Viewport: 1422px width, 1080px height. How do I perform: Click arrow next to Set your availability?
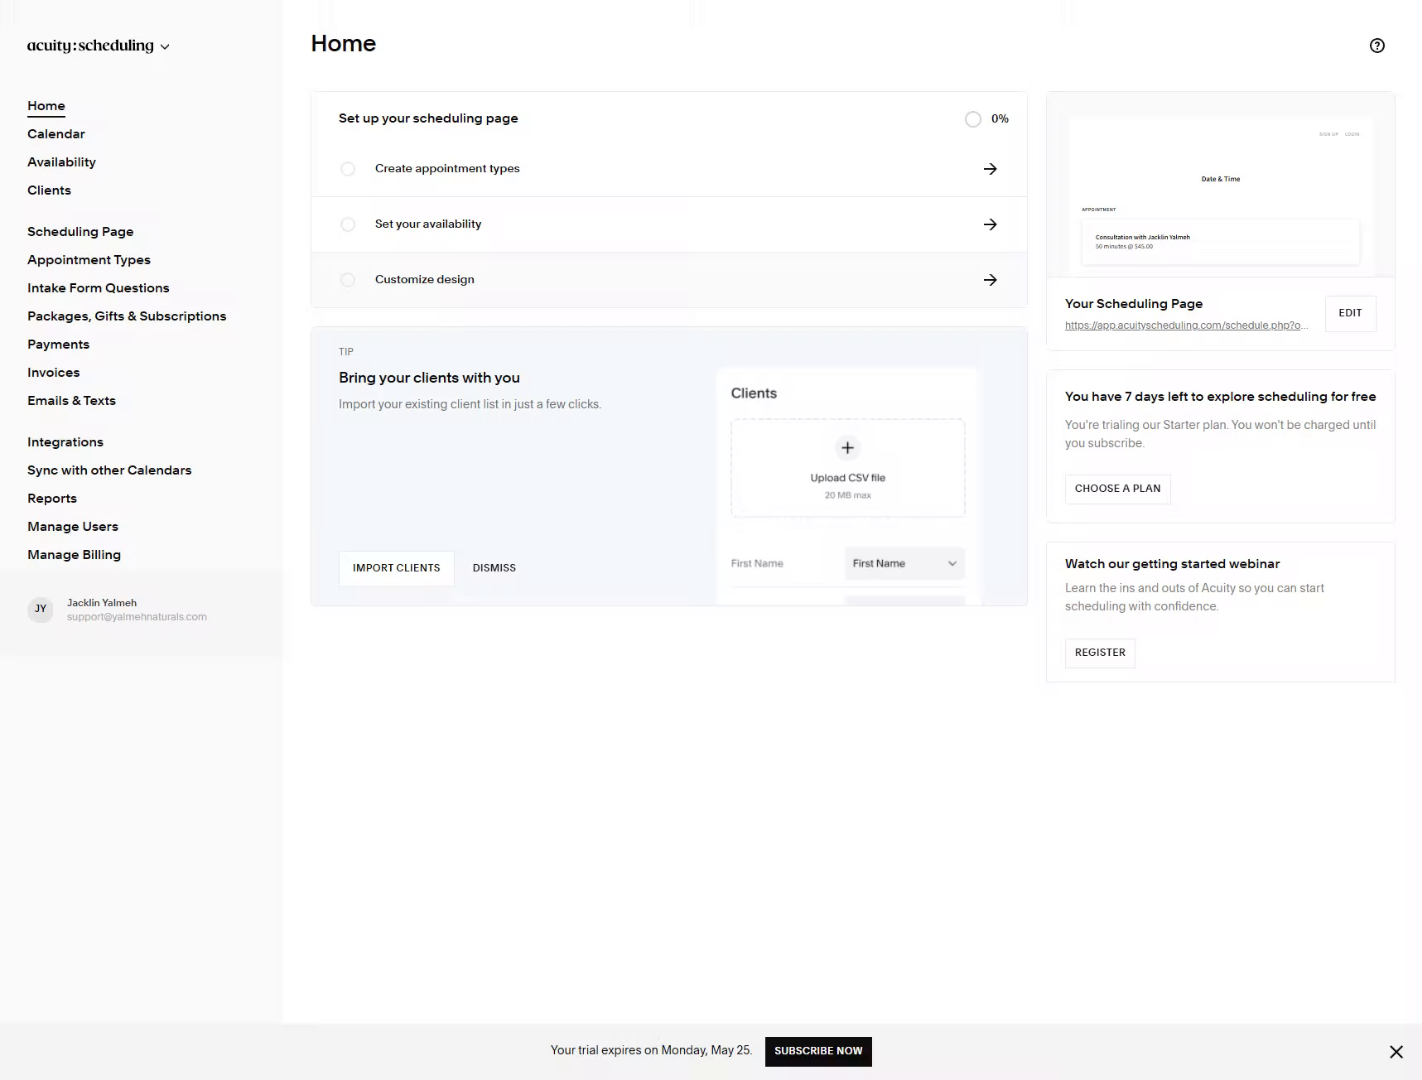990,224
